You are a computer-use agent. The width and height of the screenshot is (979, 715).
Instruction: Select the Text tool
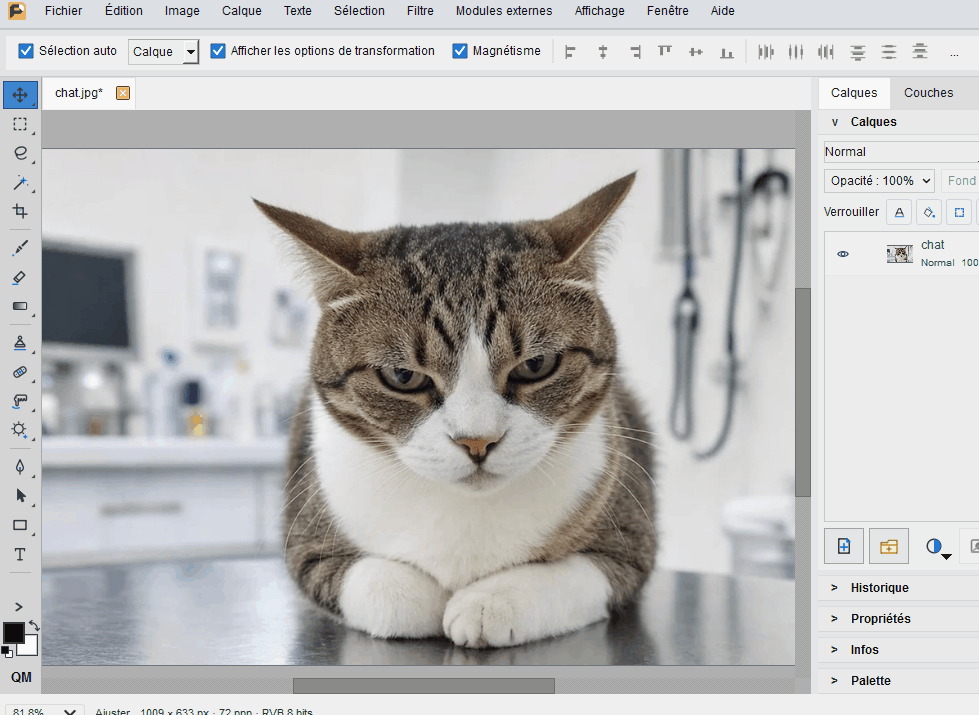pyautogui.click(x=20, y=555)
